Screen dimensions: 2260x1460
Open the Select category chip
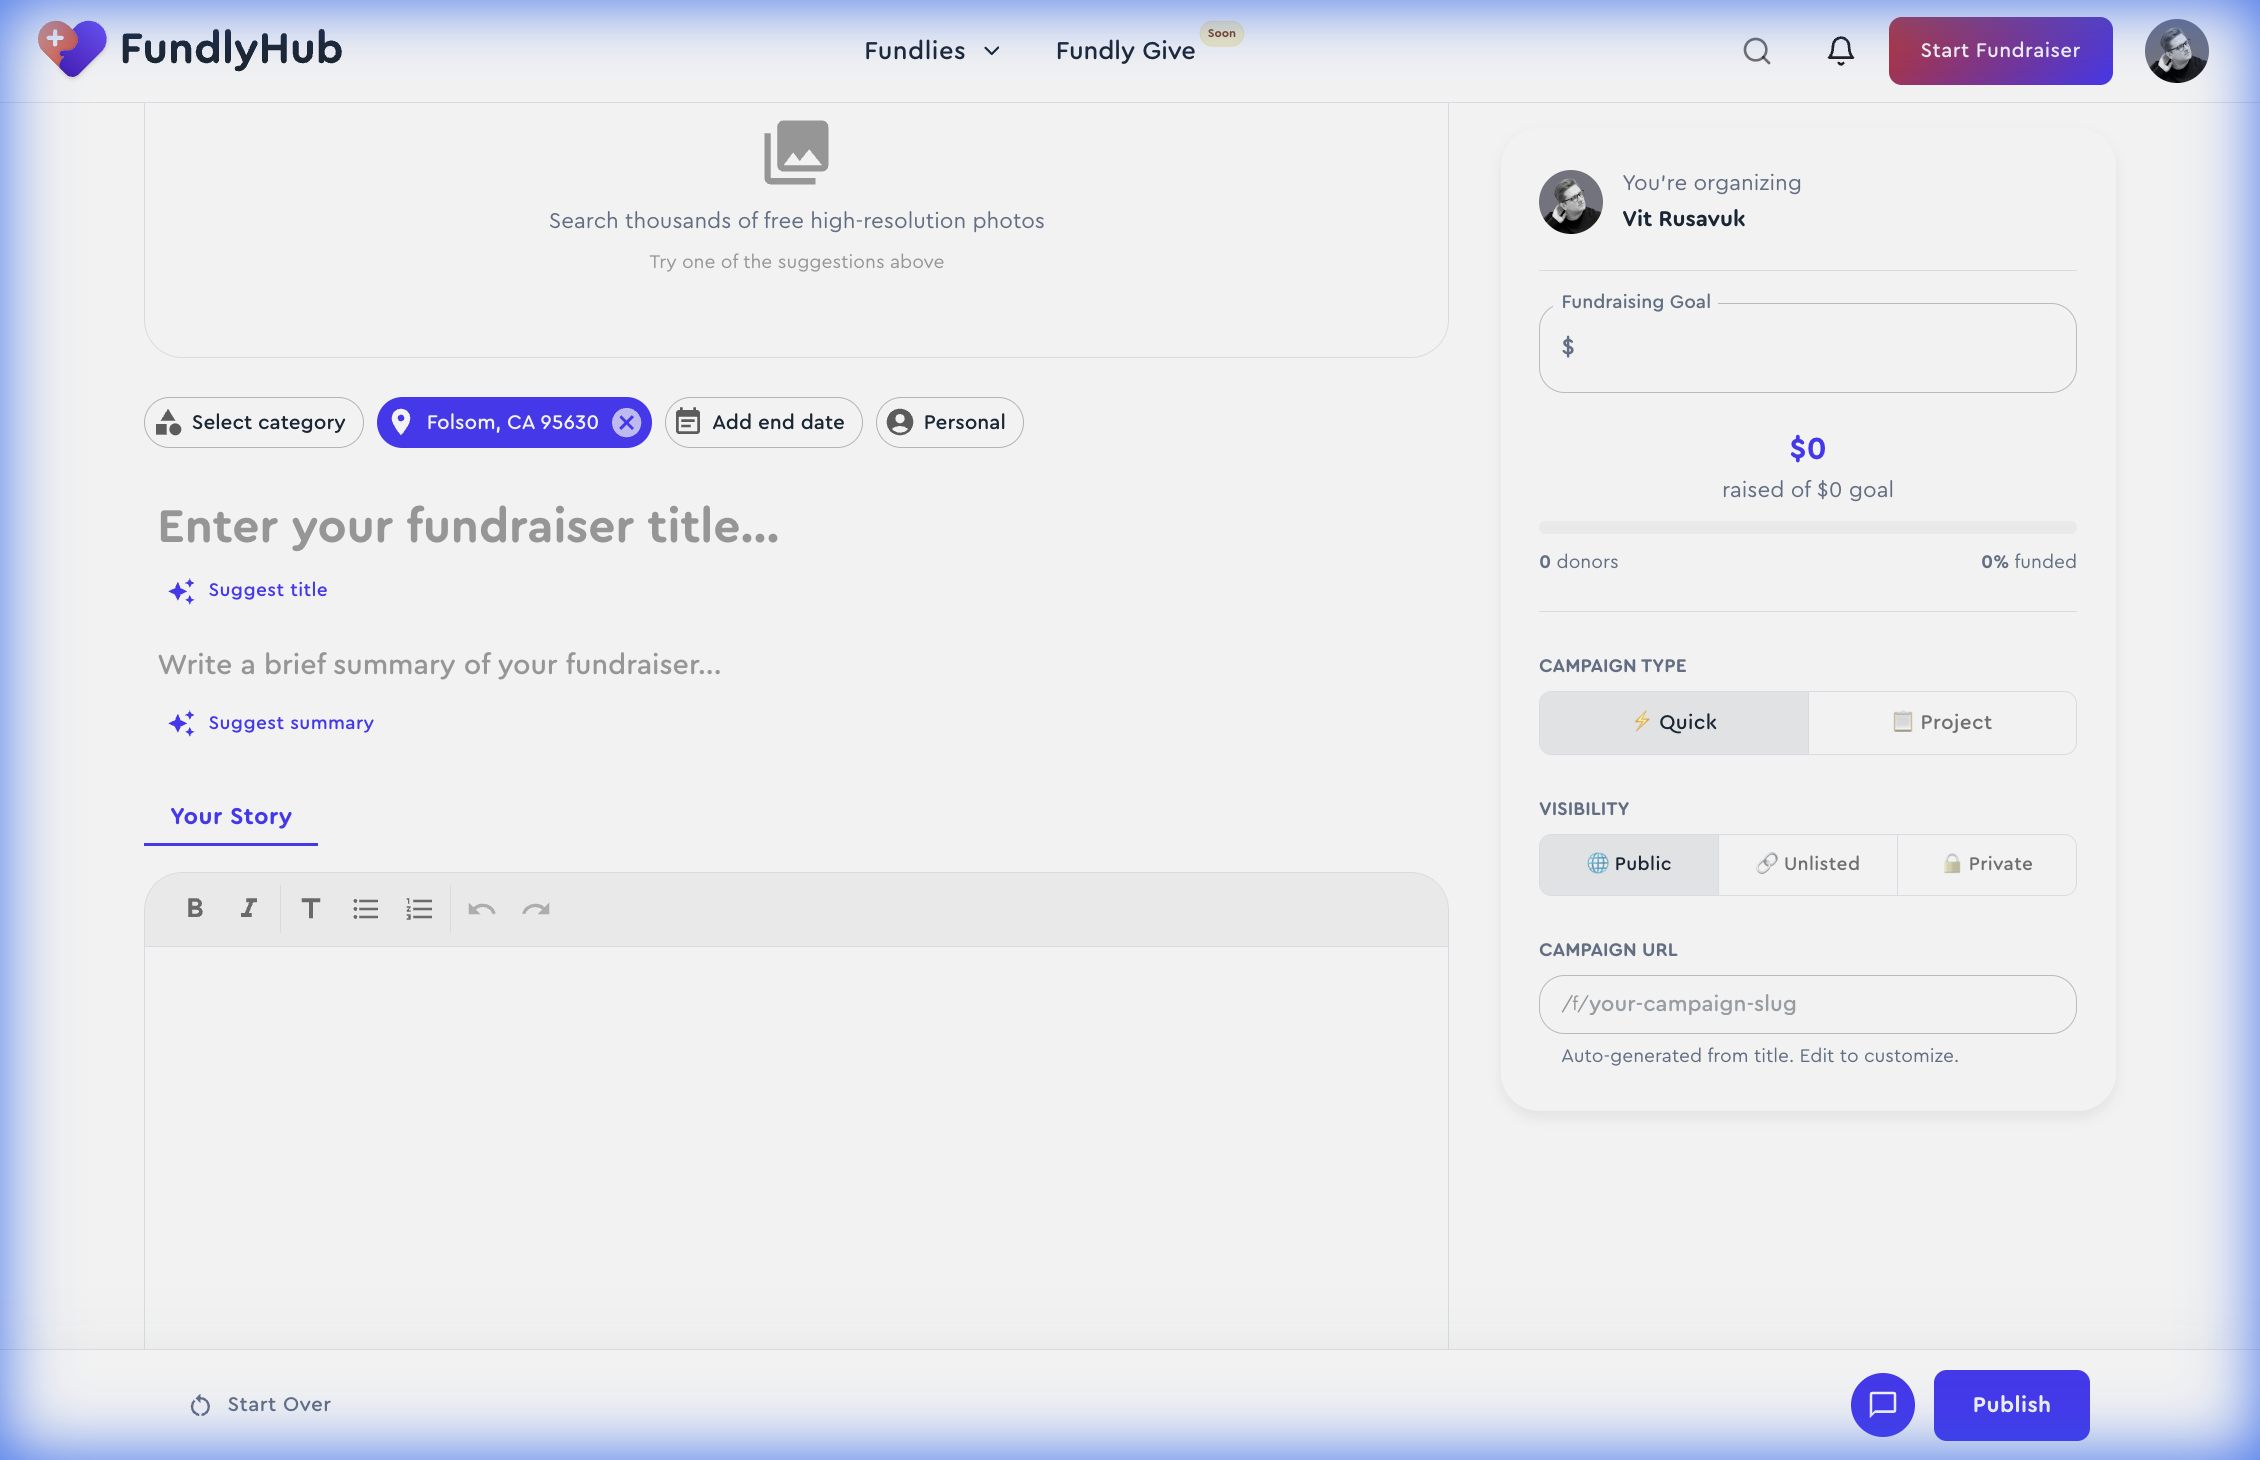[x=253, y=422]
